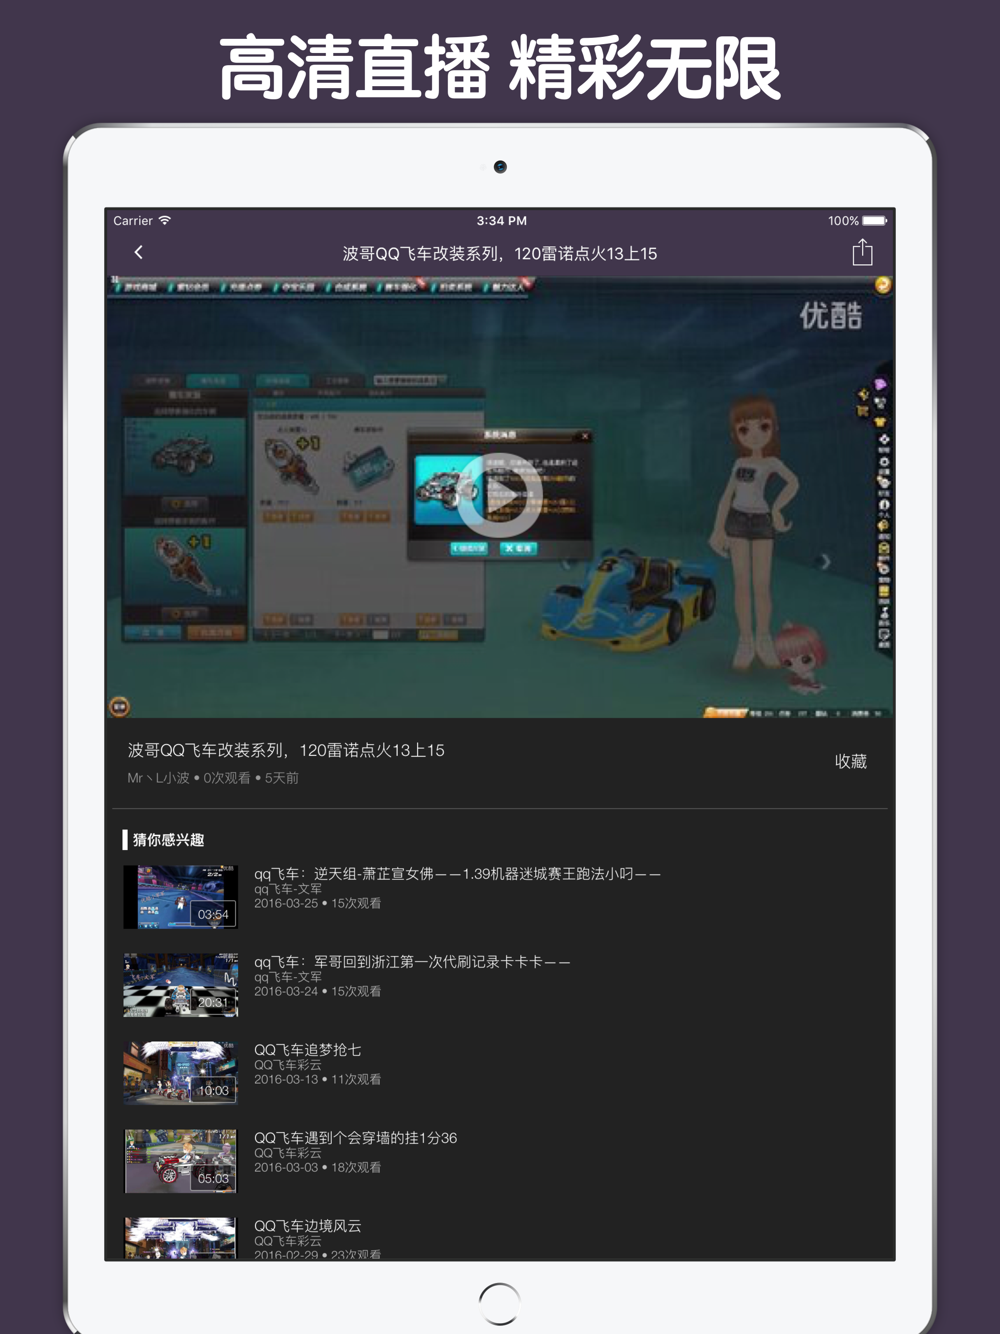Click the 2016-03-13 • 11次观看 info line

click(x=317, y=1079)
